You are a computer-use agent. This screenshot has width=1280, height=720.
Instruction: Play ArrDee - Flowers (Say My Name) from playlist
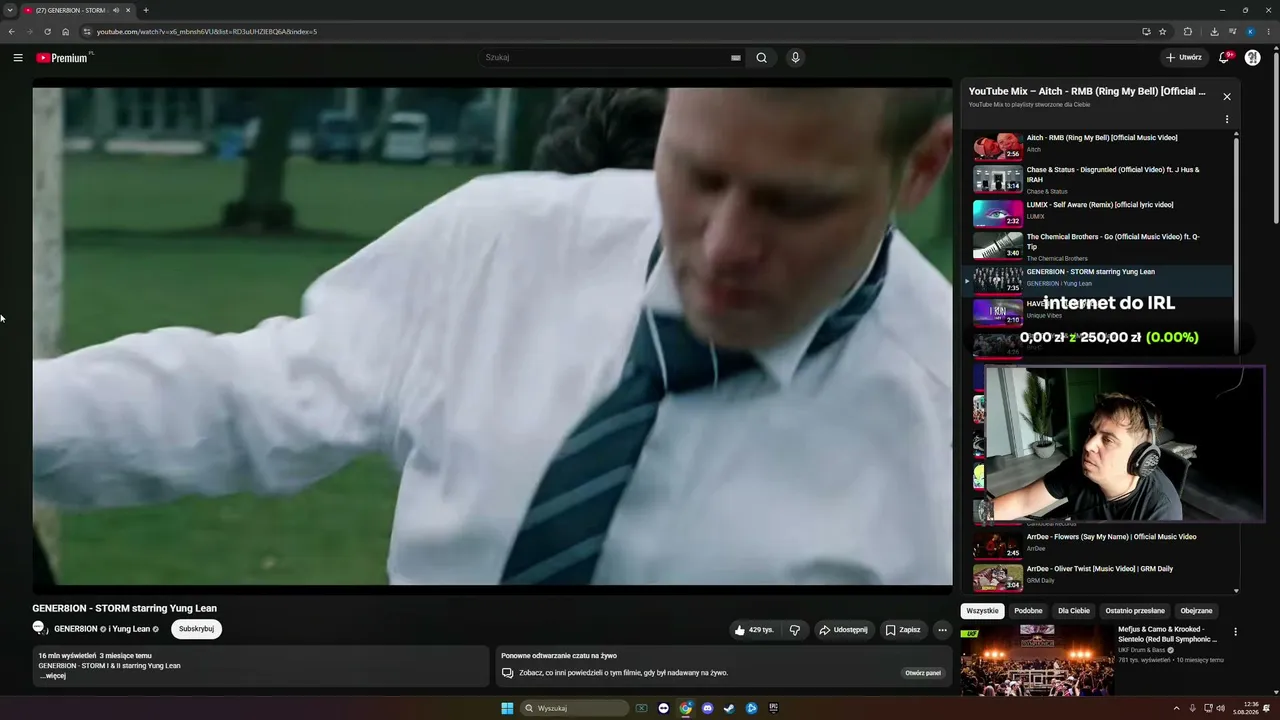tap(1100, 545)
